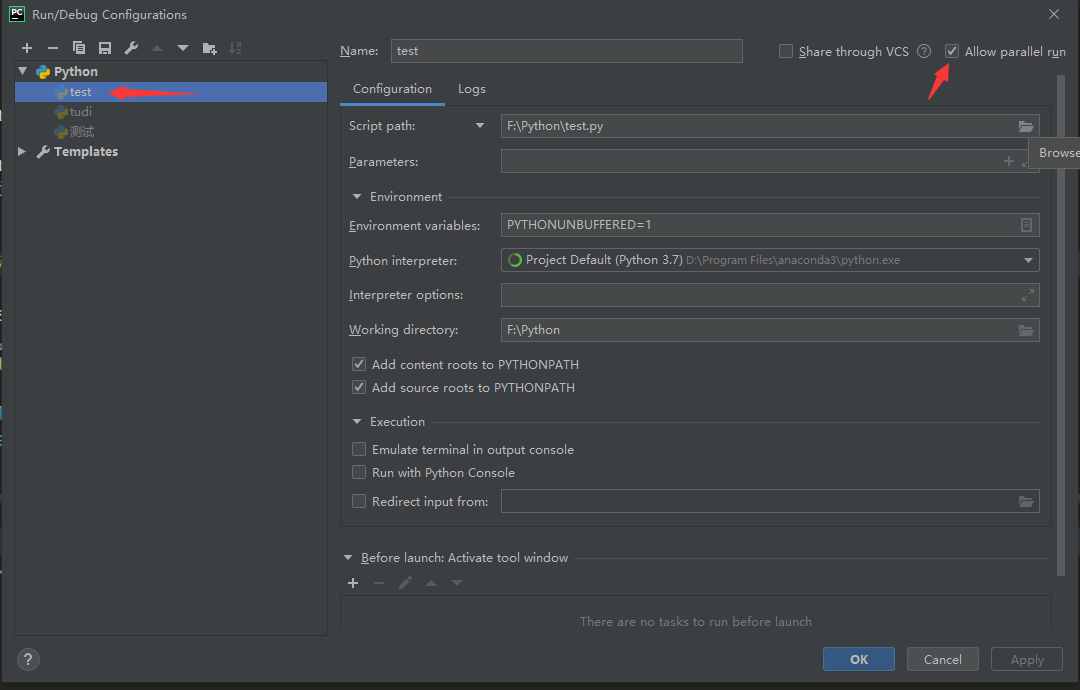Click the Copy Configuration icon
This screenshot has height=690, width=1080.
coord(79,48)
